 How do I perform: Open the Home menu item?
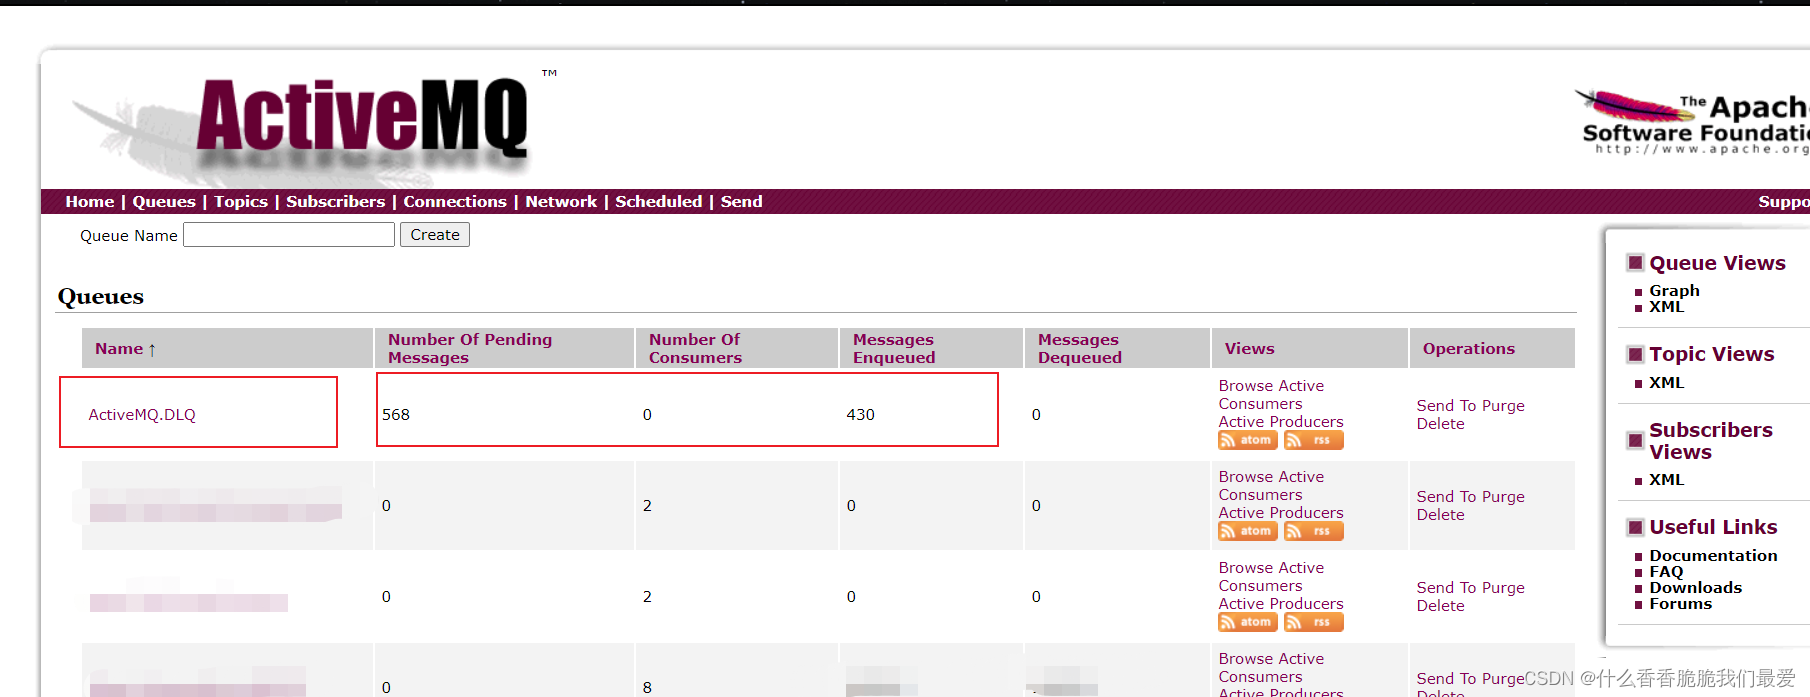pyautogui.click(x=90, y=201)
